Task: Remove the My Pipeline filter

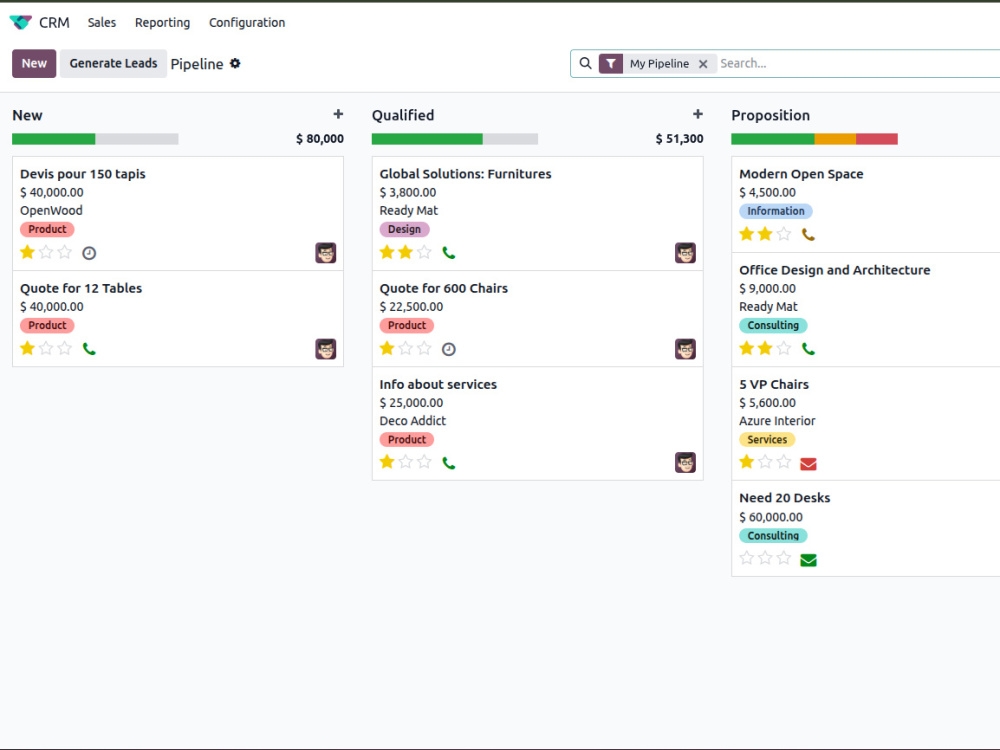Action: (703, 64)
